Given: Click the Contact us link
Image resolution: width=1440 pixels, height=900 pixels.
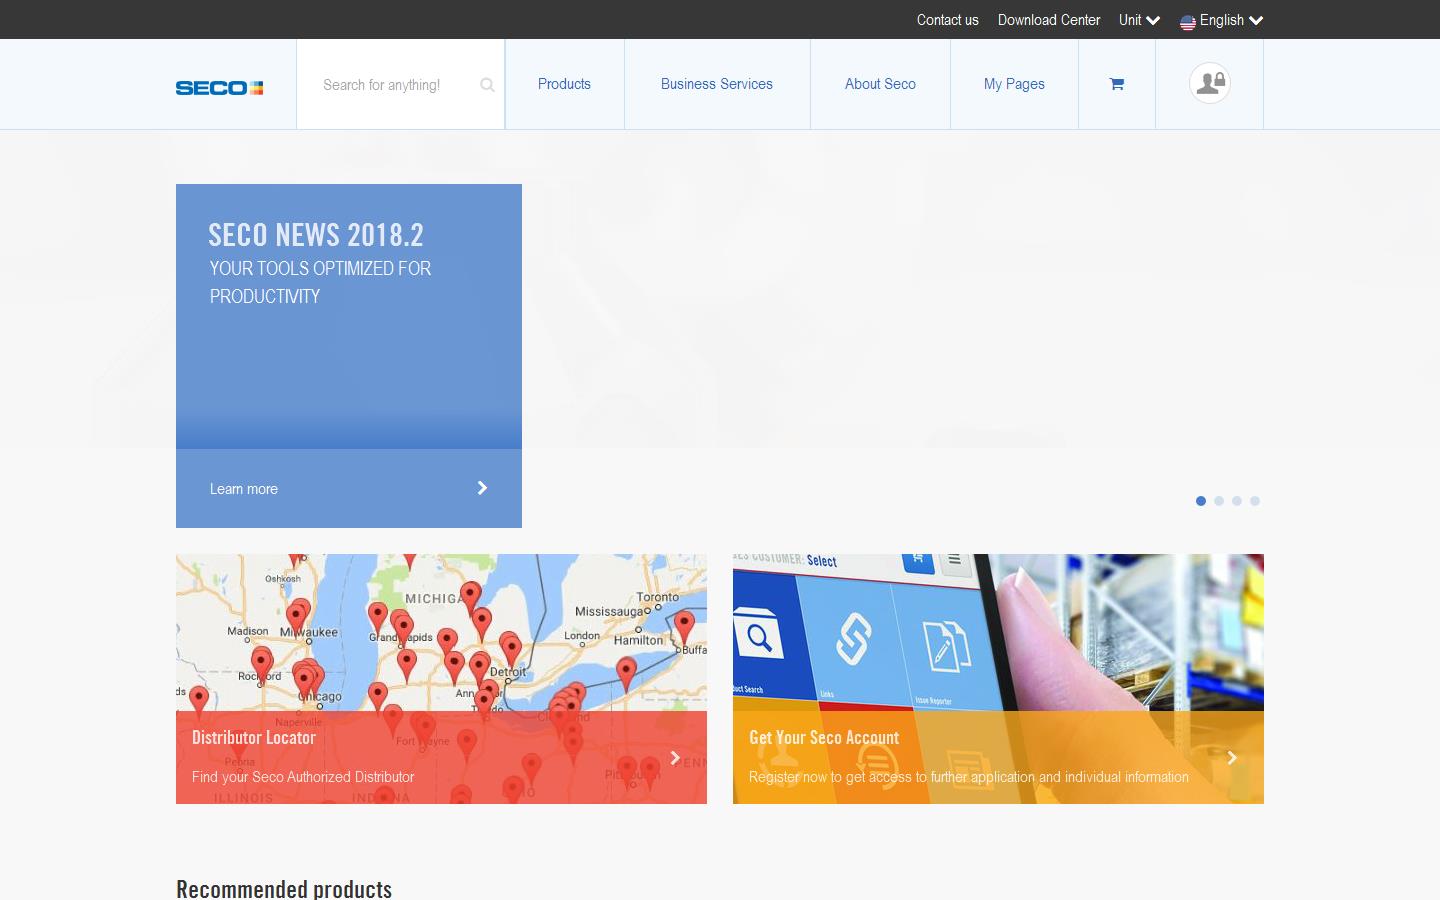Looking at the screenshot, I should (947, 20).
